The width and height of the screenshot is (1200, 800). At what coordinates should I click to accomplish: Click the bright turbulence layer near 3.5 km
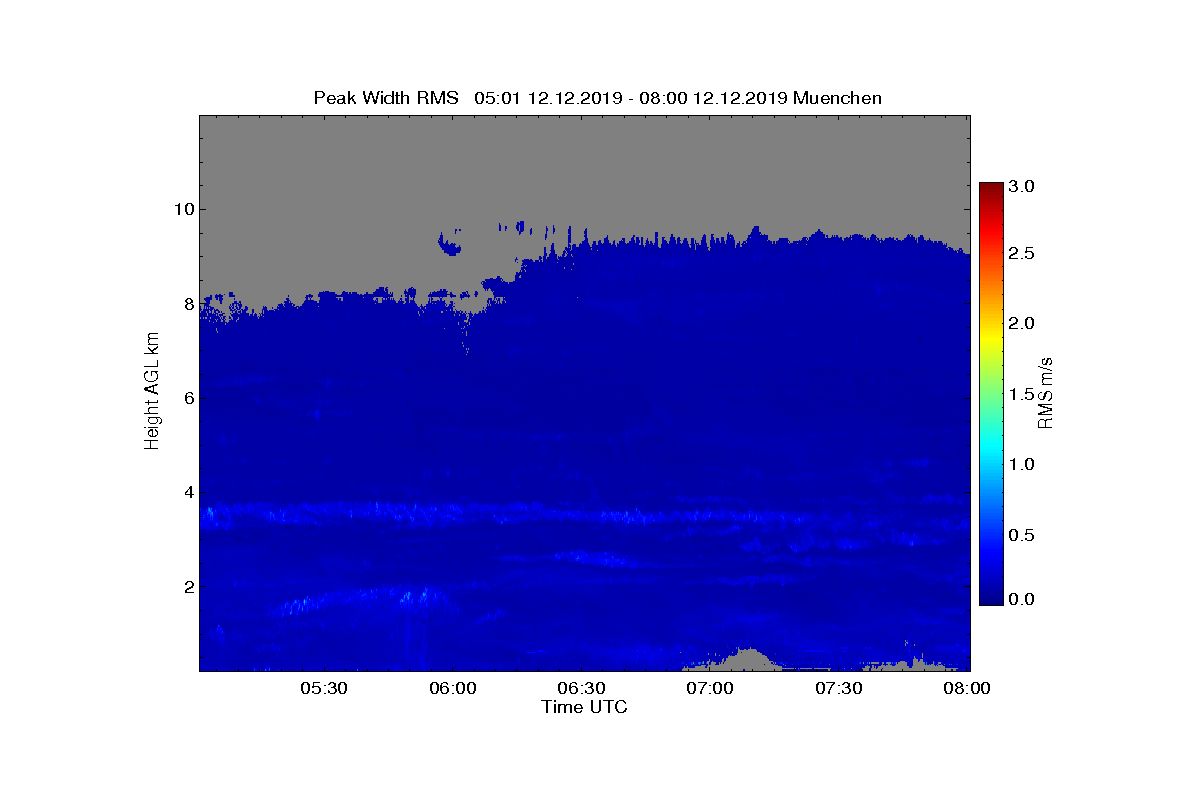click(585, 514)
